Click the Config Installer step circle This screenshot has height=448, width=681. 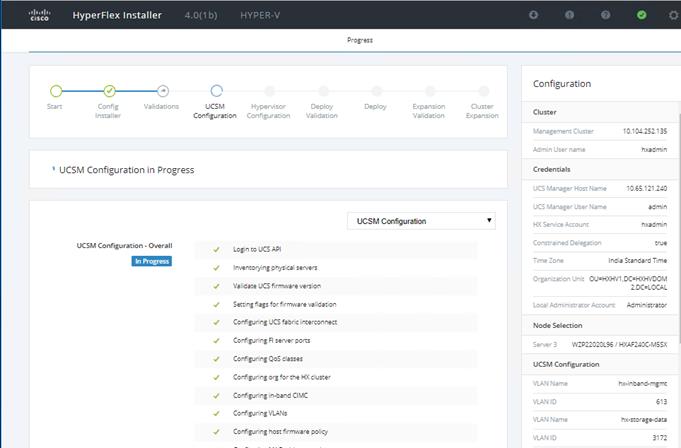point(109,91)
